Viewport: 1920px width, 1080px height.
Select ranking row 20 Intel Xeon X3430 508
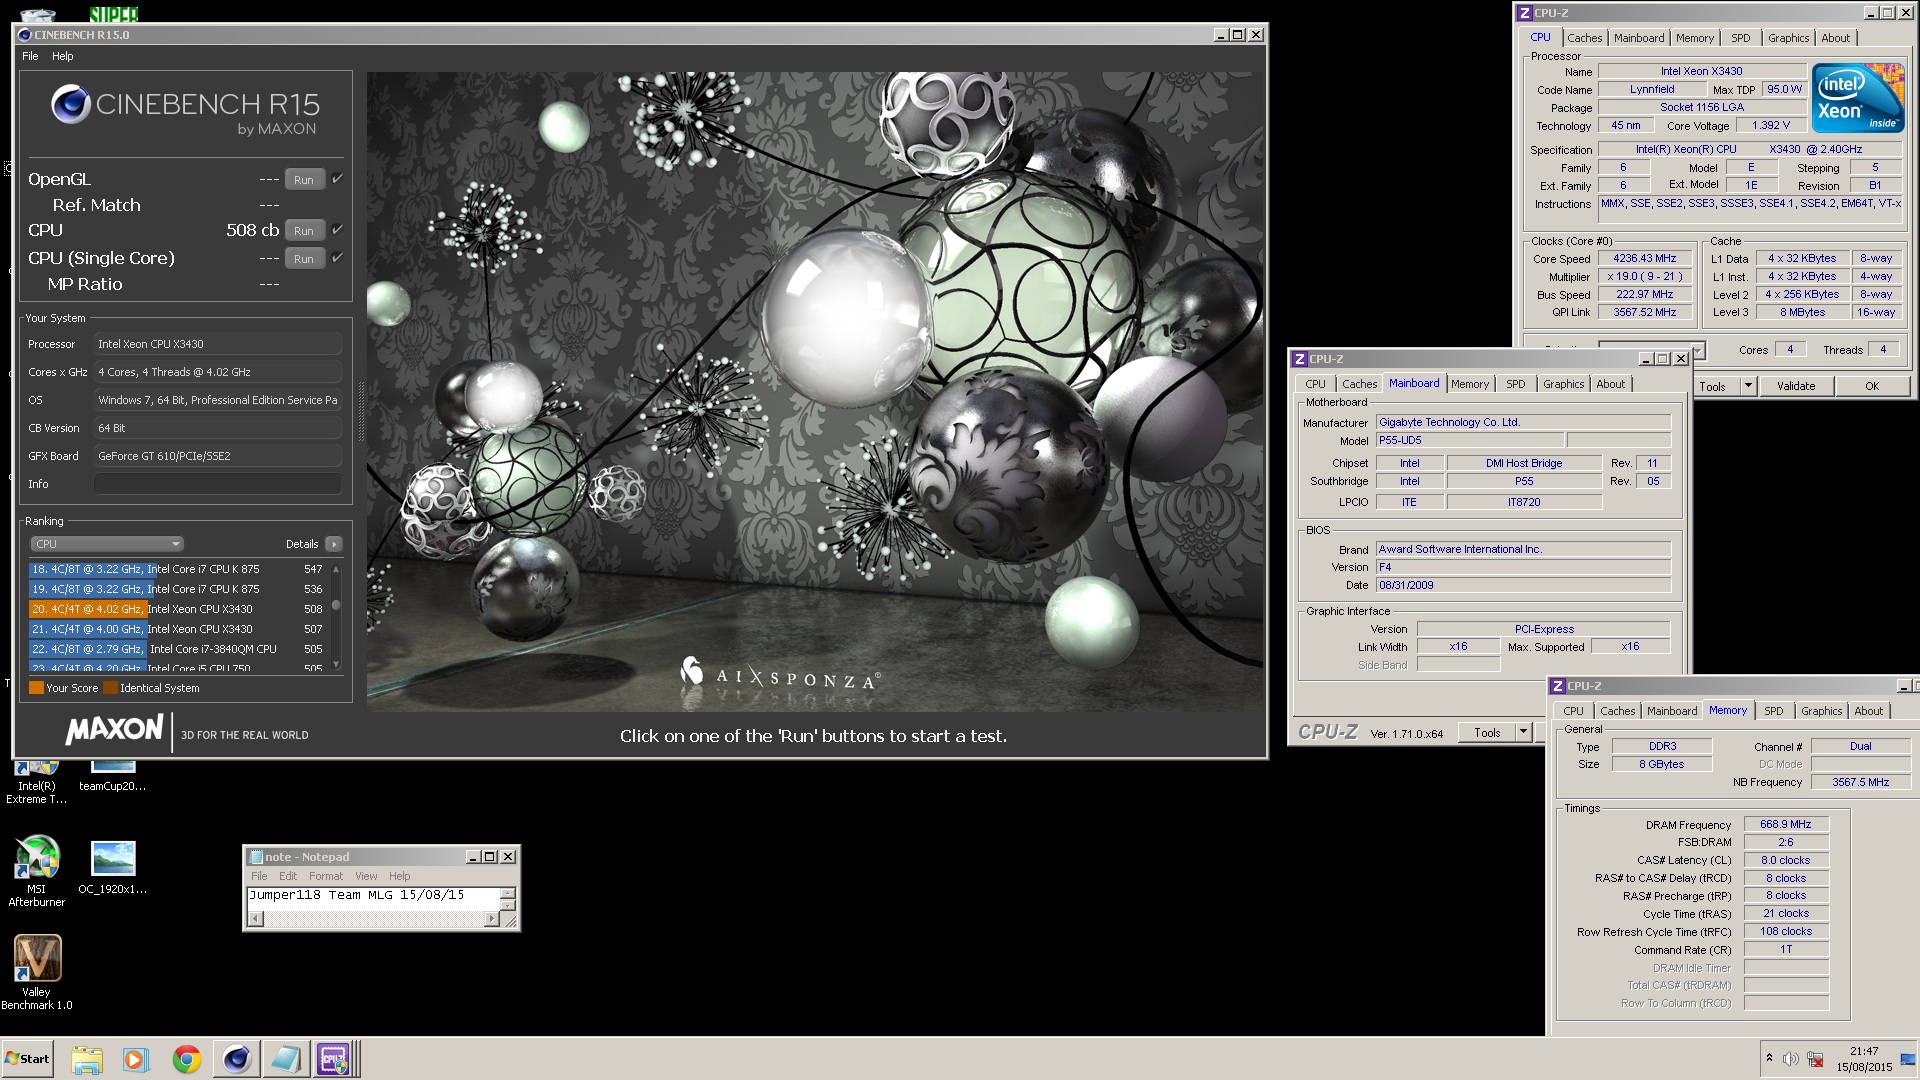tap(177, 609)
